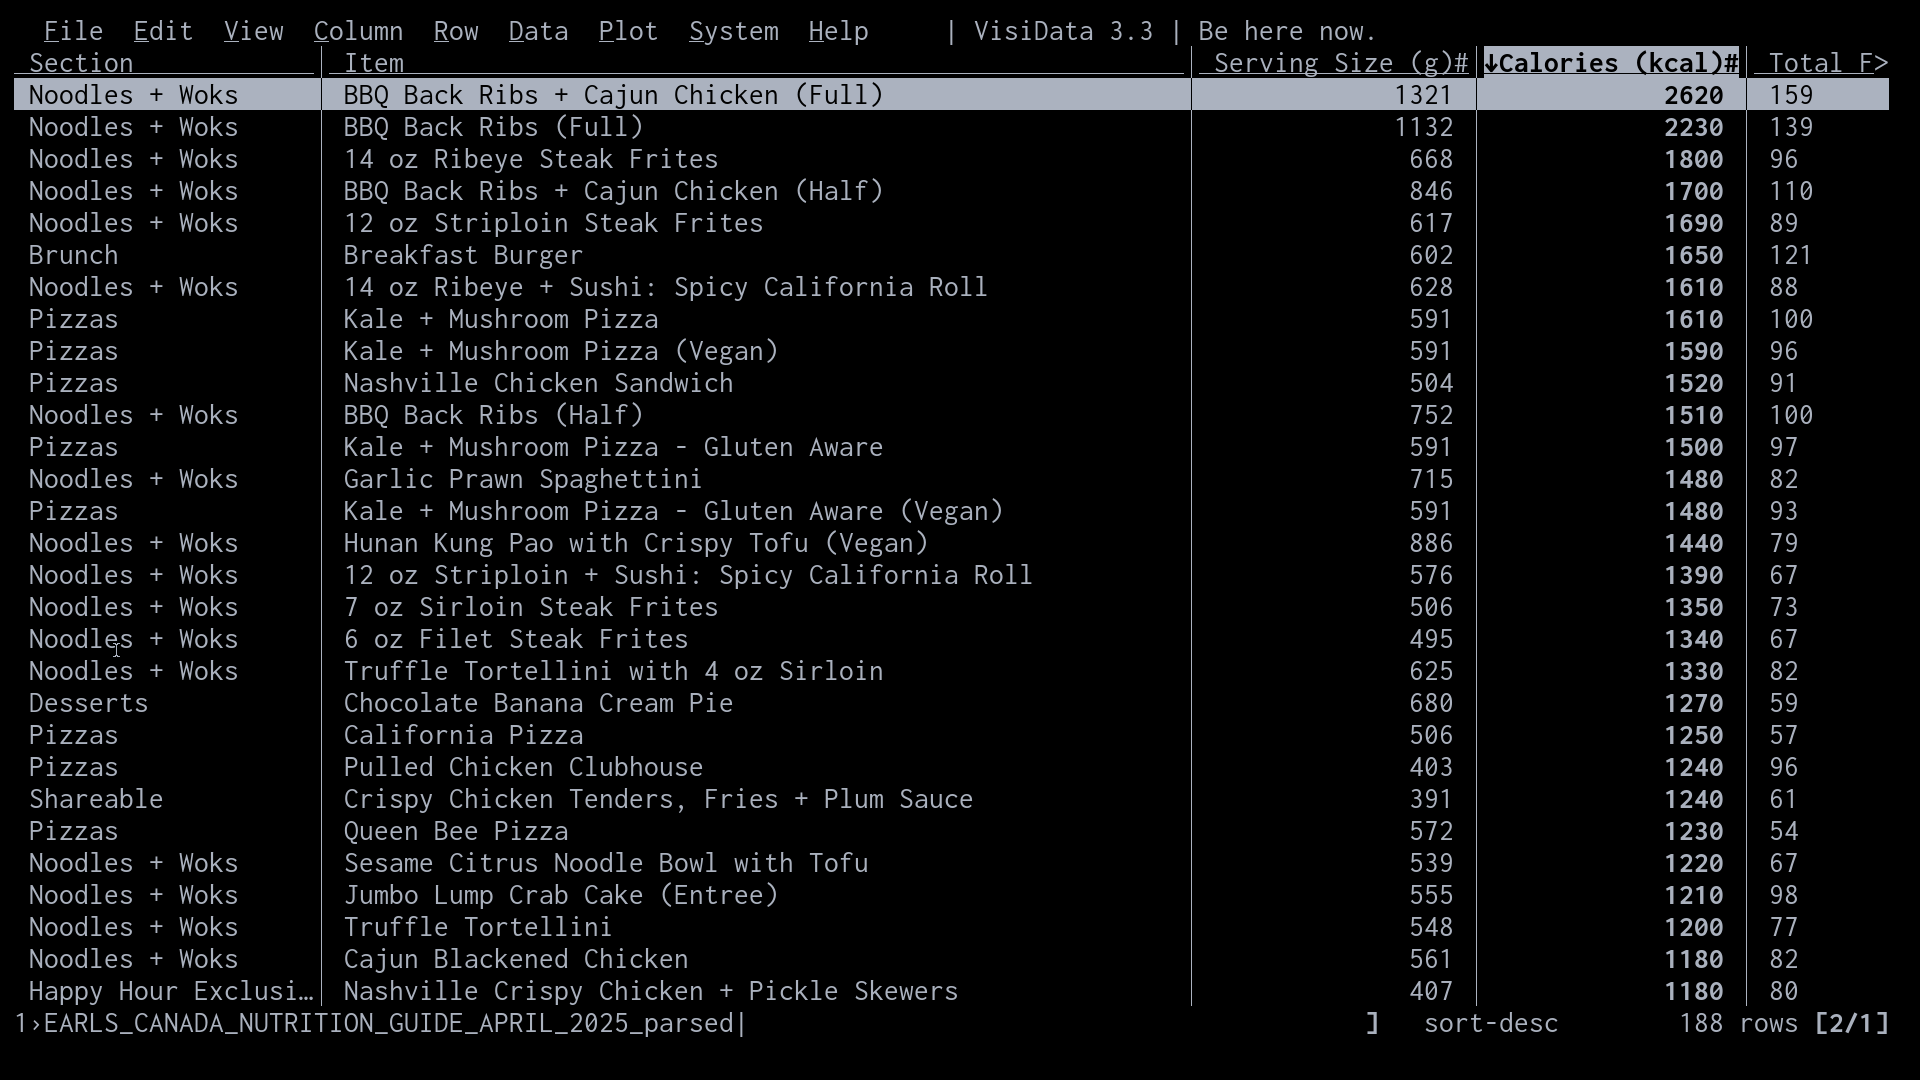This screenshot has height=1080, width=1920.
Task: Click the 2230 calories cell
Action: (x=1693, y=127)
